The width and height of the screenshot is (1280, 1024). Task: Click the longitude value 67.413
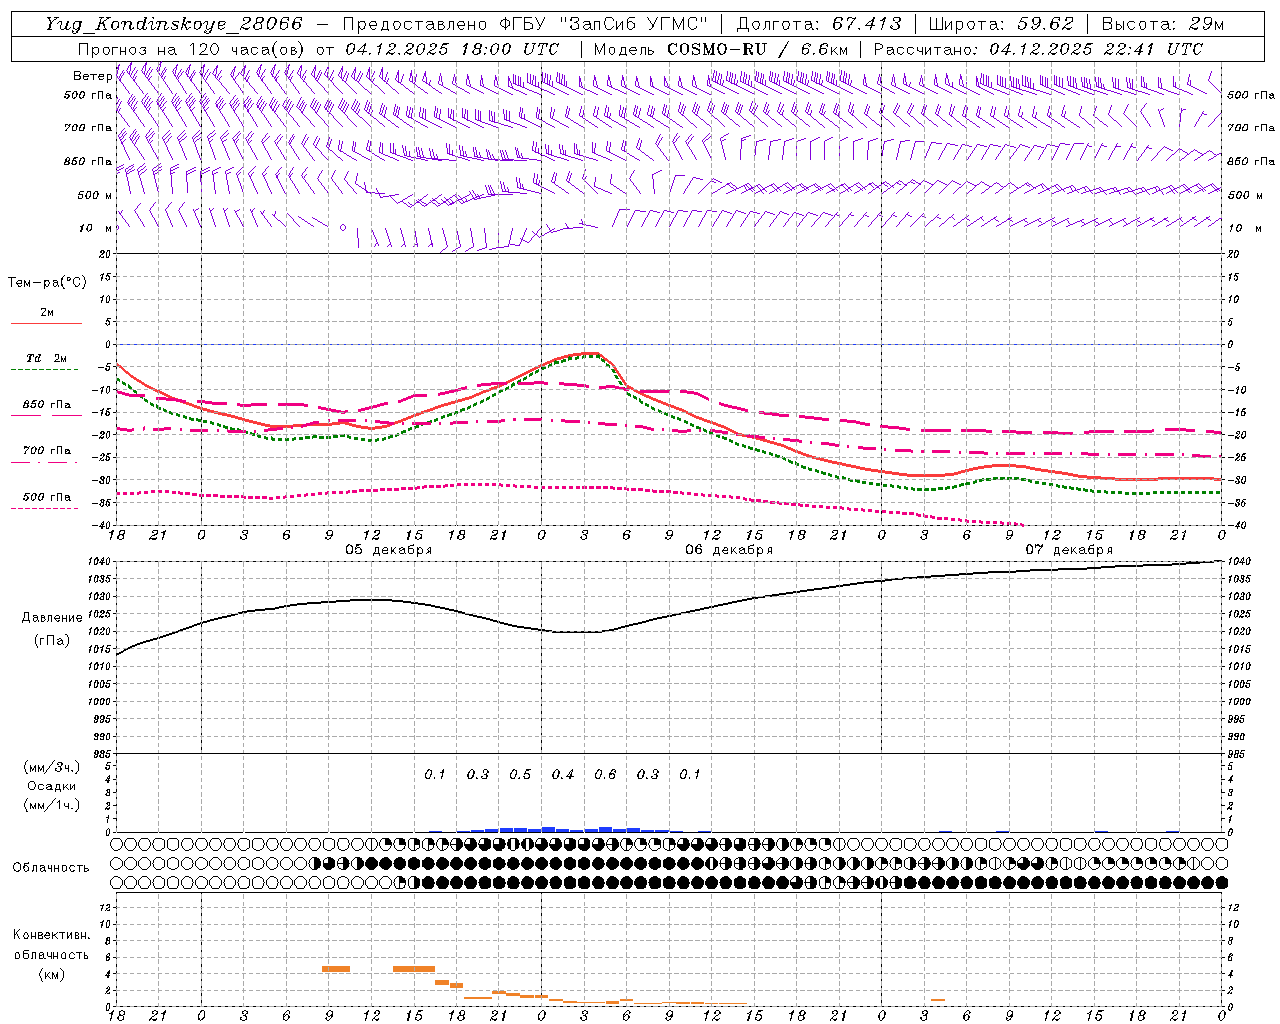click(x=867, y=24)
